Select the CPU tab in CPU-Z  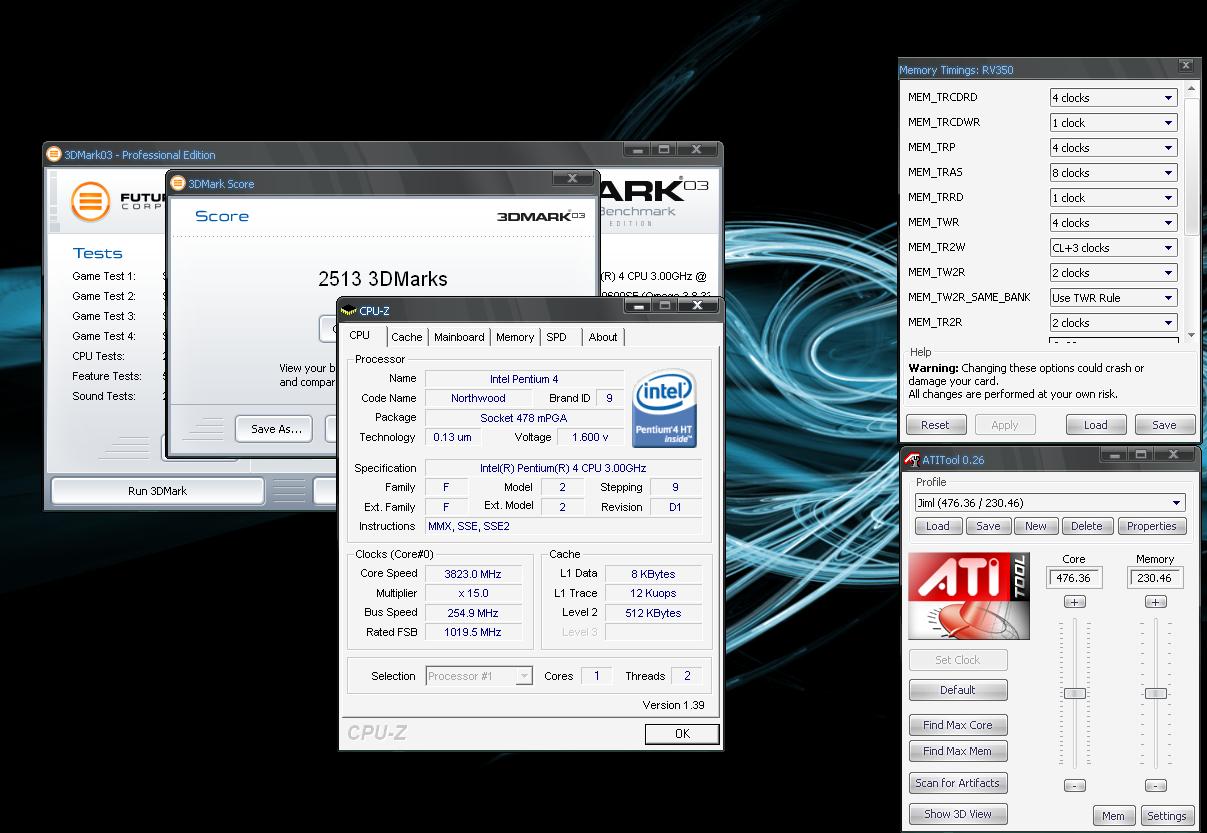pyautogui.click(x=360, y=336)
